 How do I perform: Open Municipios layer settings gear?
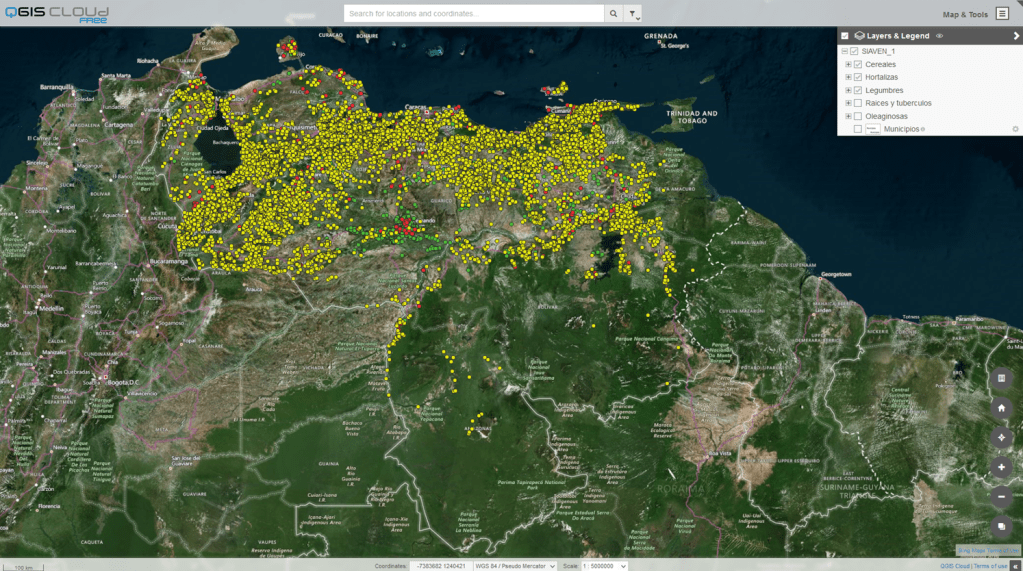1015,129
